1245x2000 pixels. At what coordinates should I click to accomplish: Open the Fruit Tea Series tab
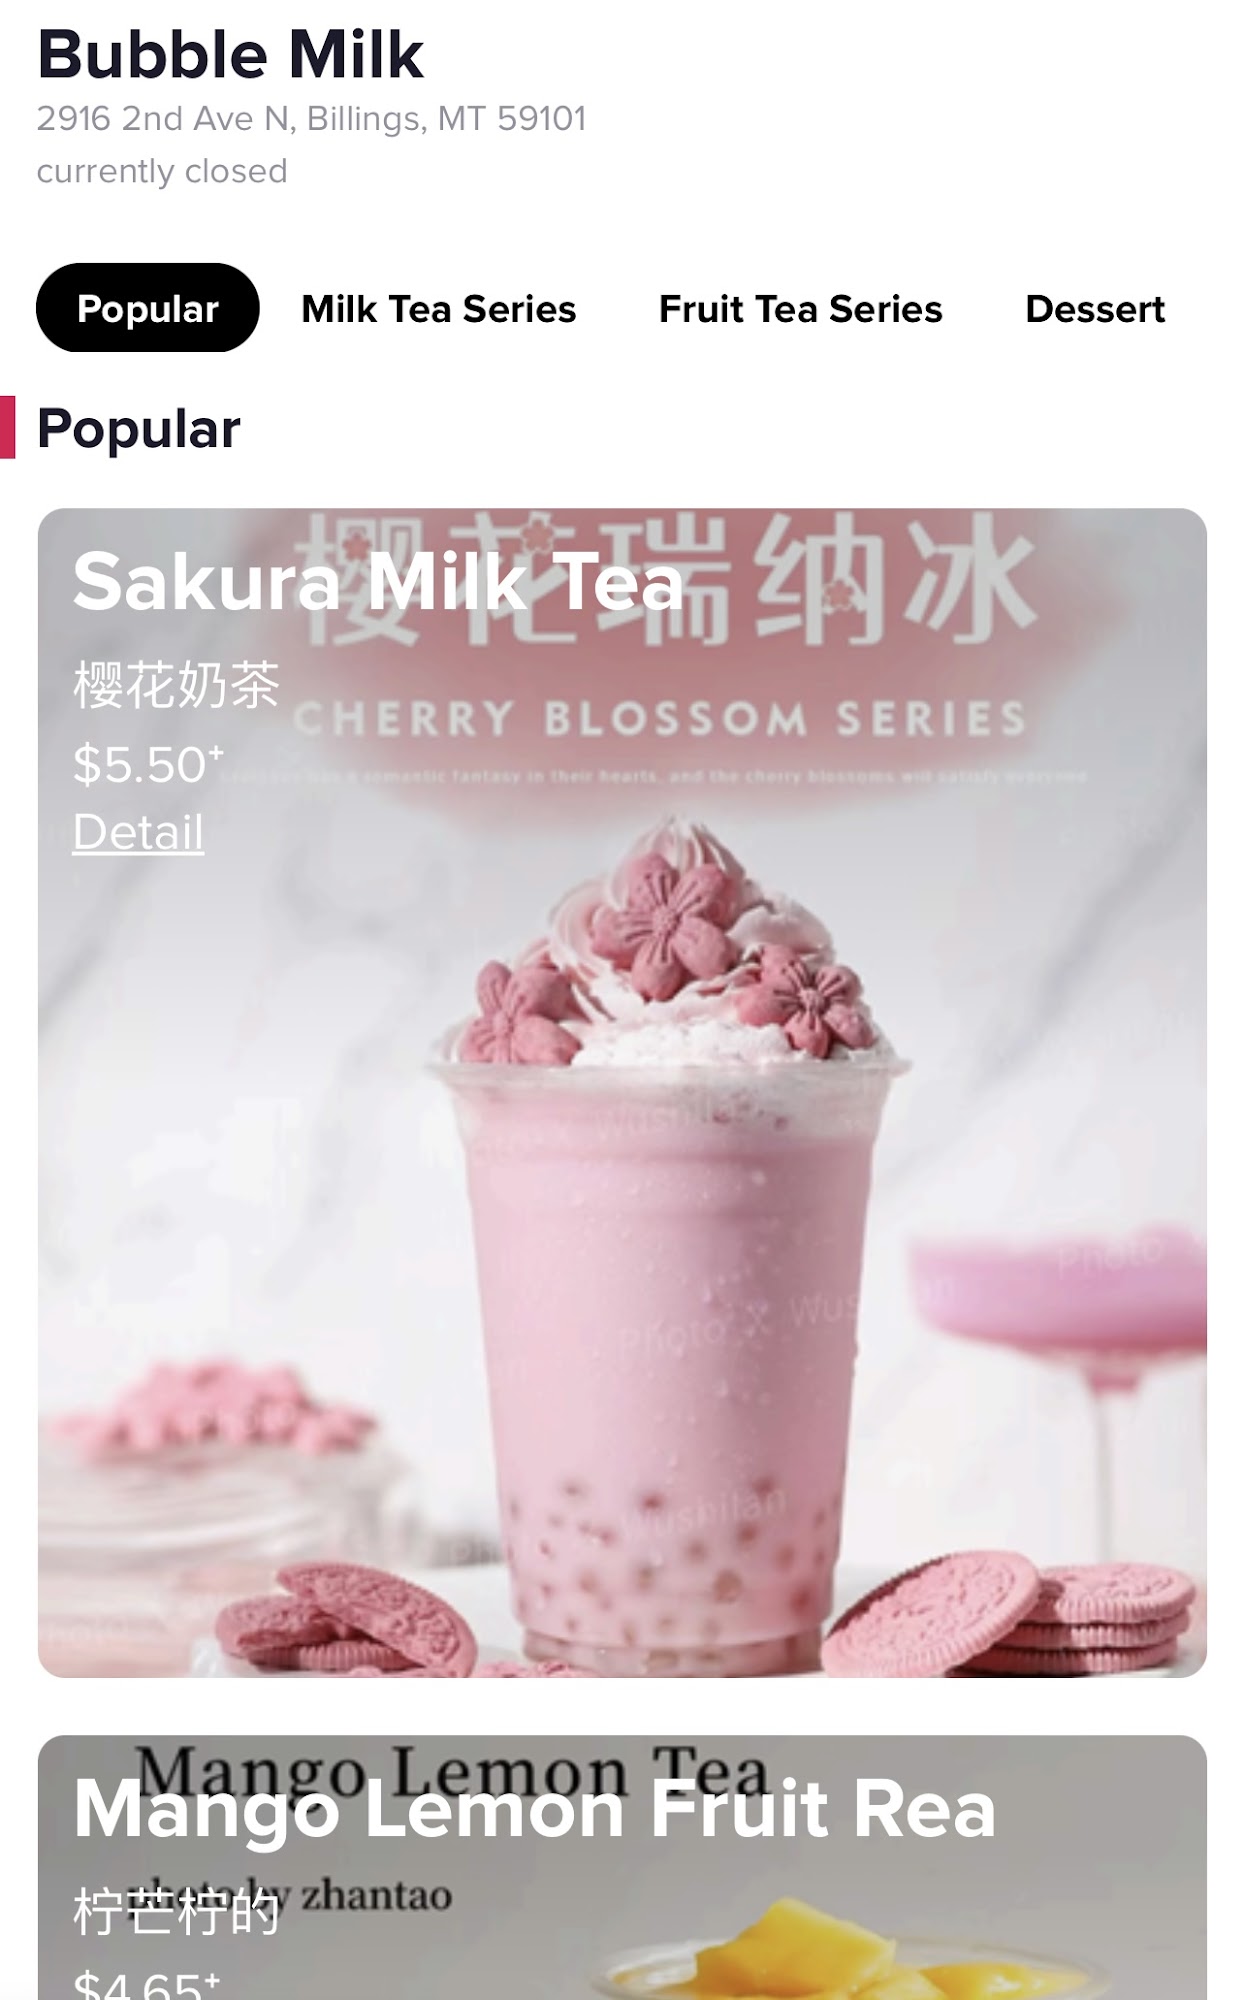[800, 309]
